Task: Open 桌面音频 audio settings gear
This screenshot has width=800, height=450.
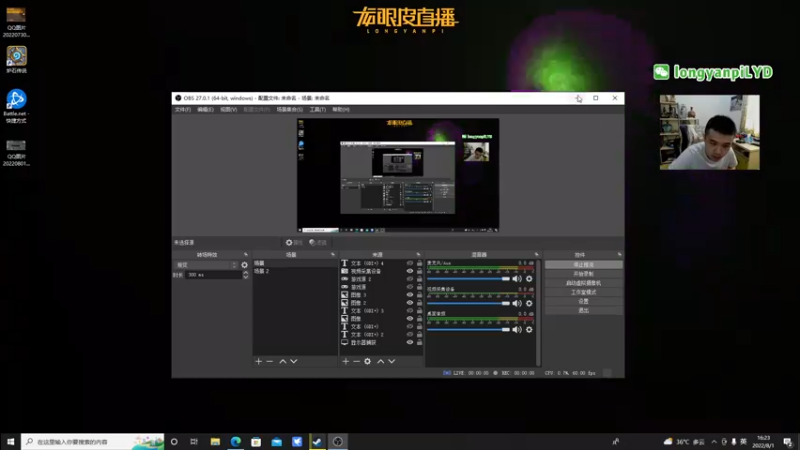Action: click(x=529, y=330)
